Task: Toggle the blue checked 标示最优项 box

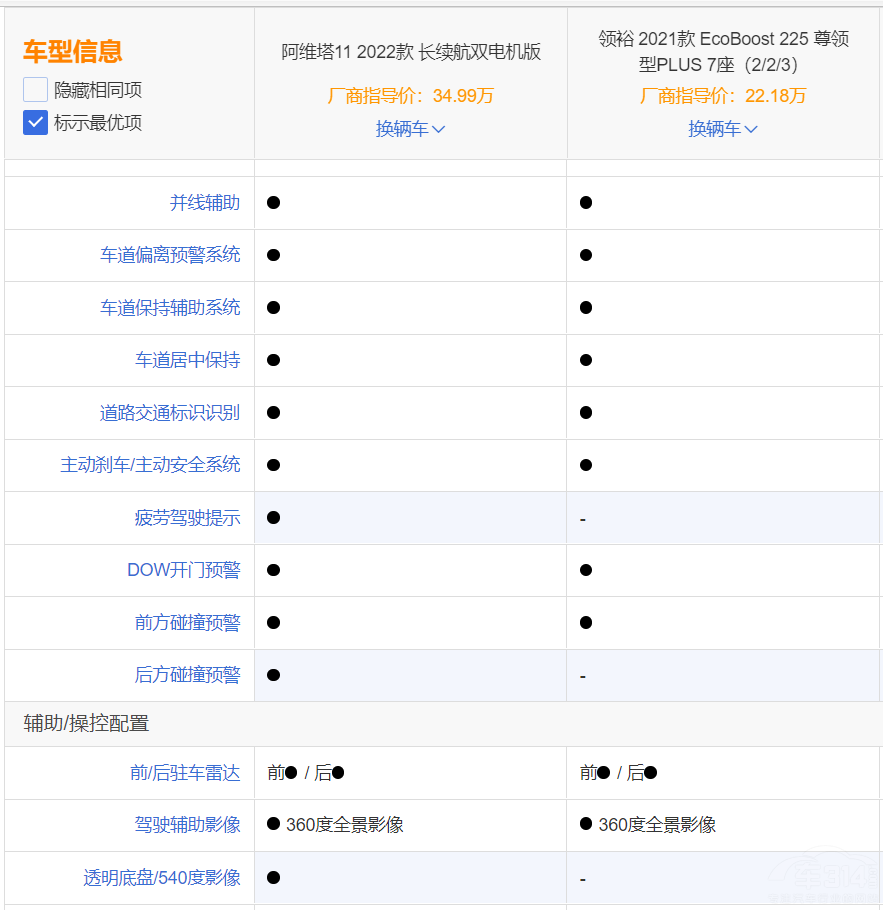Action: click(x=35, y=122)
